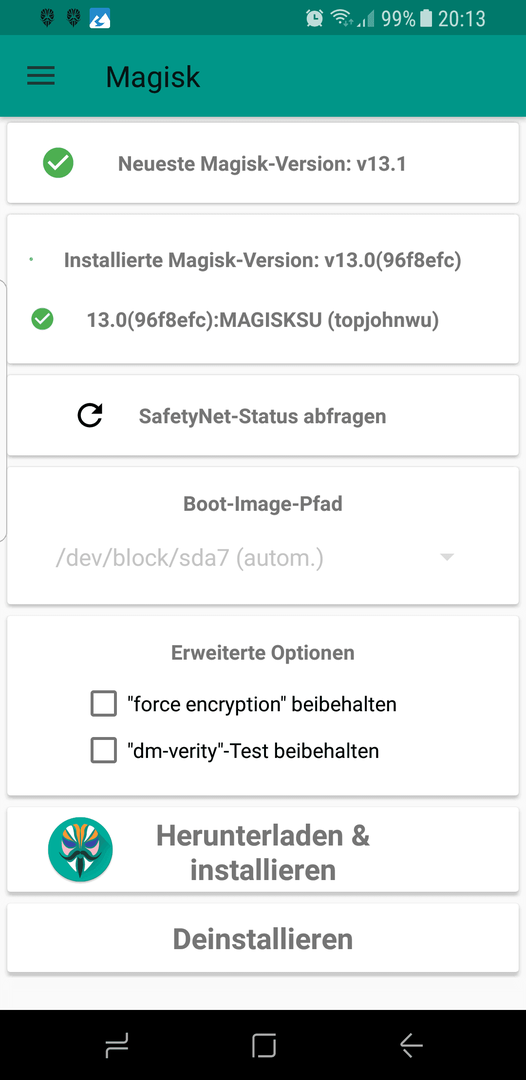This screenshot has height=1080, width=526.
Task: Tap the photo notification icon in status bar
Action: click(x=100, y=18)
